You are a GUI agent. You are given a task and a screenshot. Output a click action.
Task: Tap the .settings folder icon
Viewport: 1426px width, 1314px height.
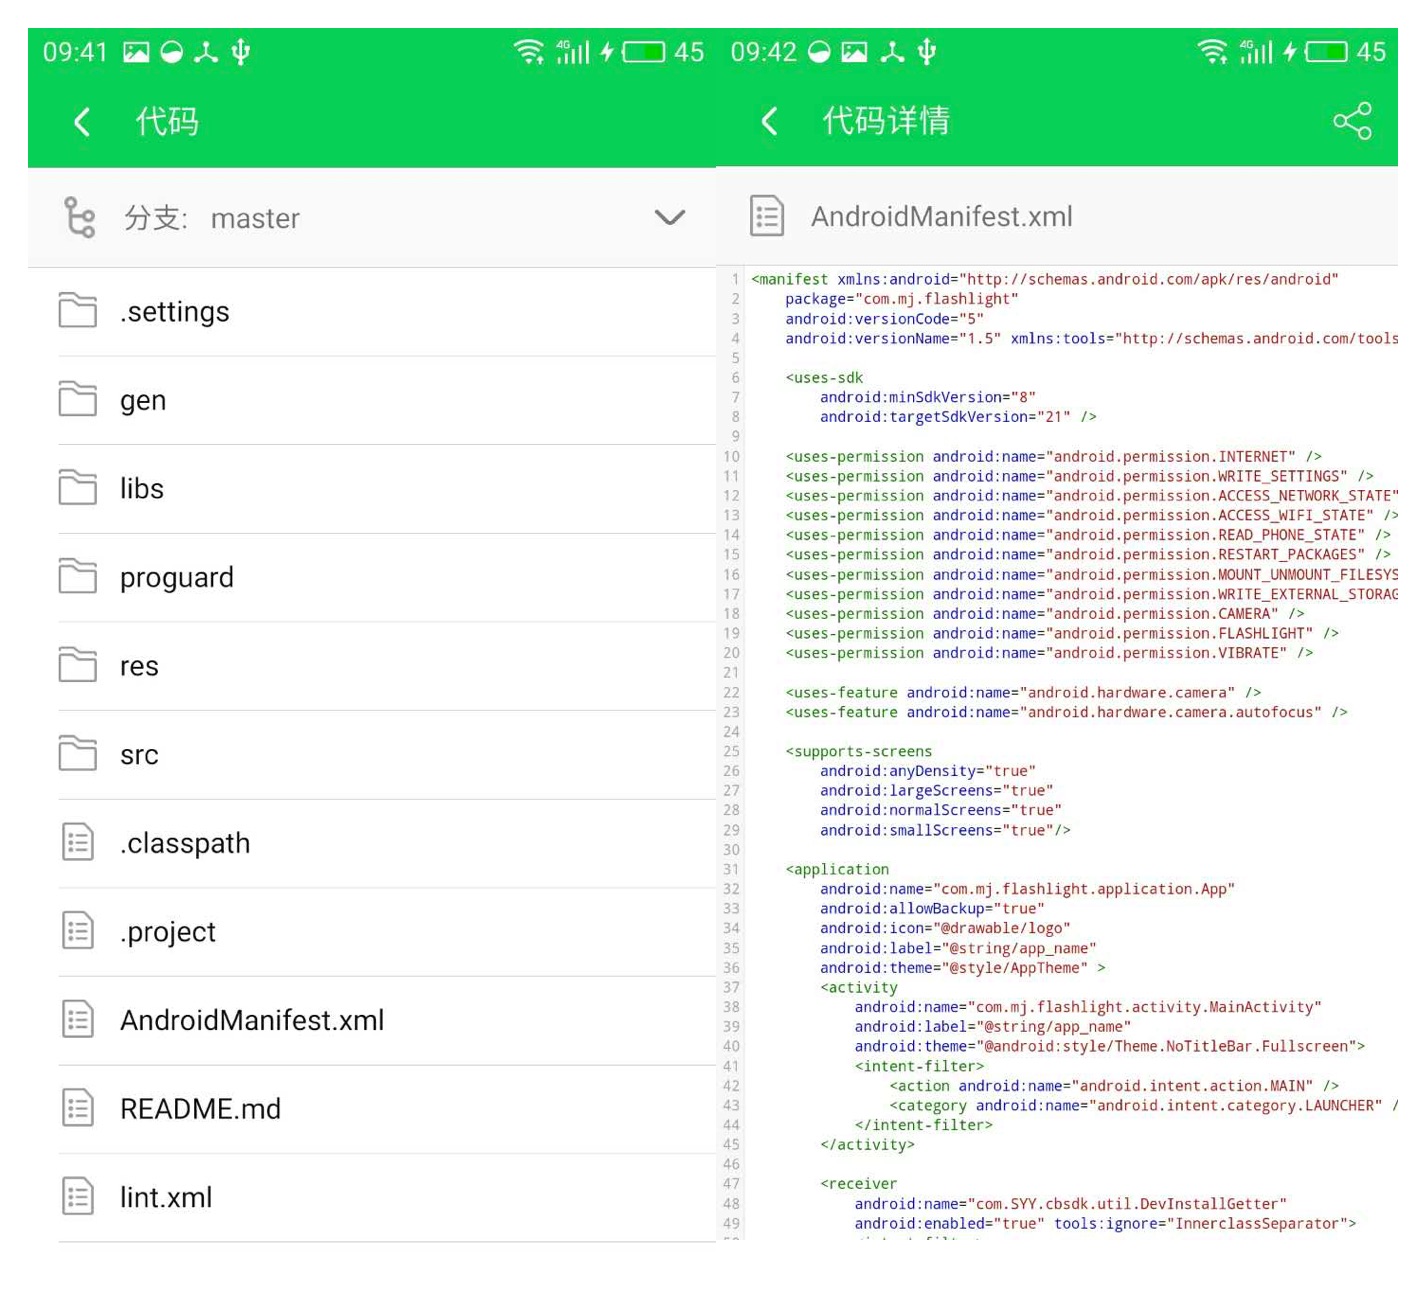(x=78, y=311)
